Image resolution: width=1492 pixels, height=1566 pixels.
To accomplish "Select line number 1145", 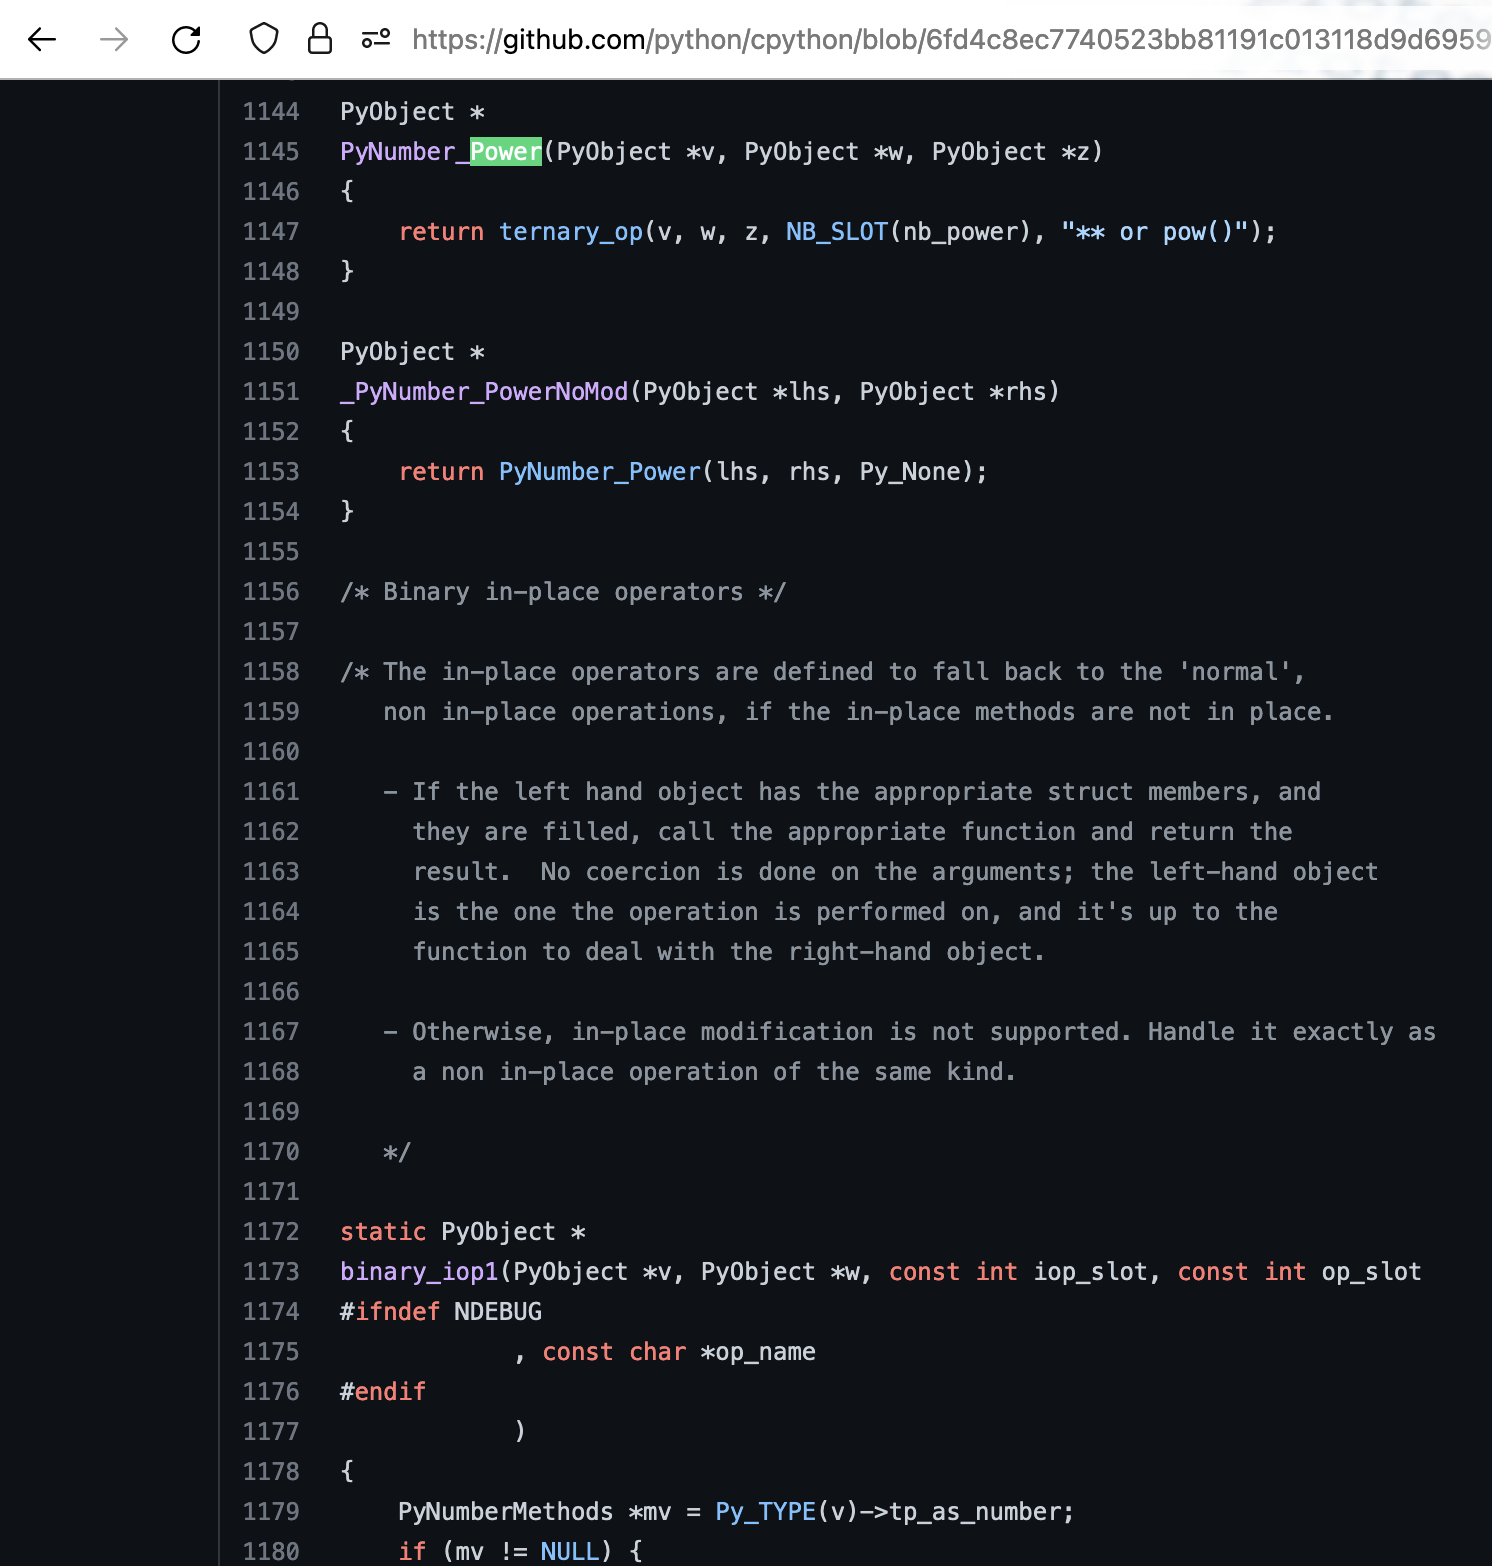I will (x=271, y=152).
